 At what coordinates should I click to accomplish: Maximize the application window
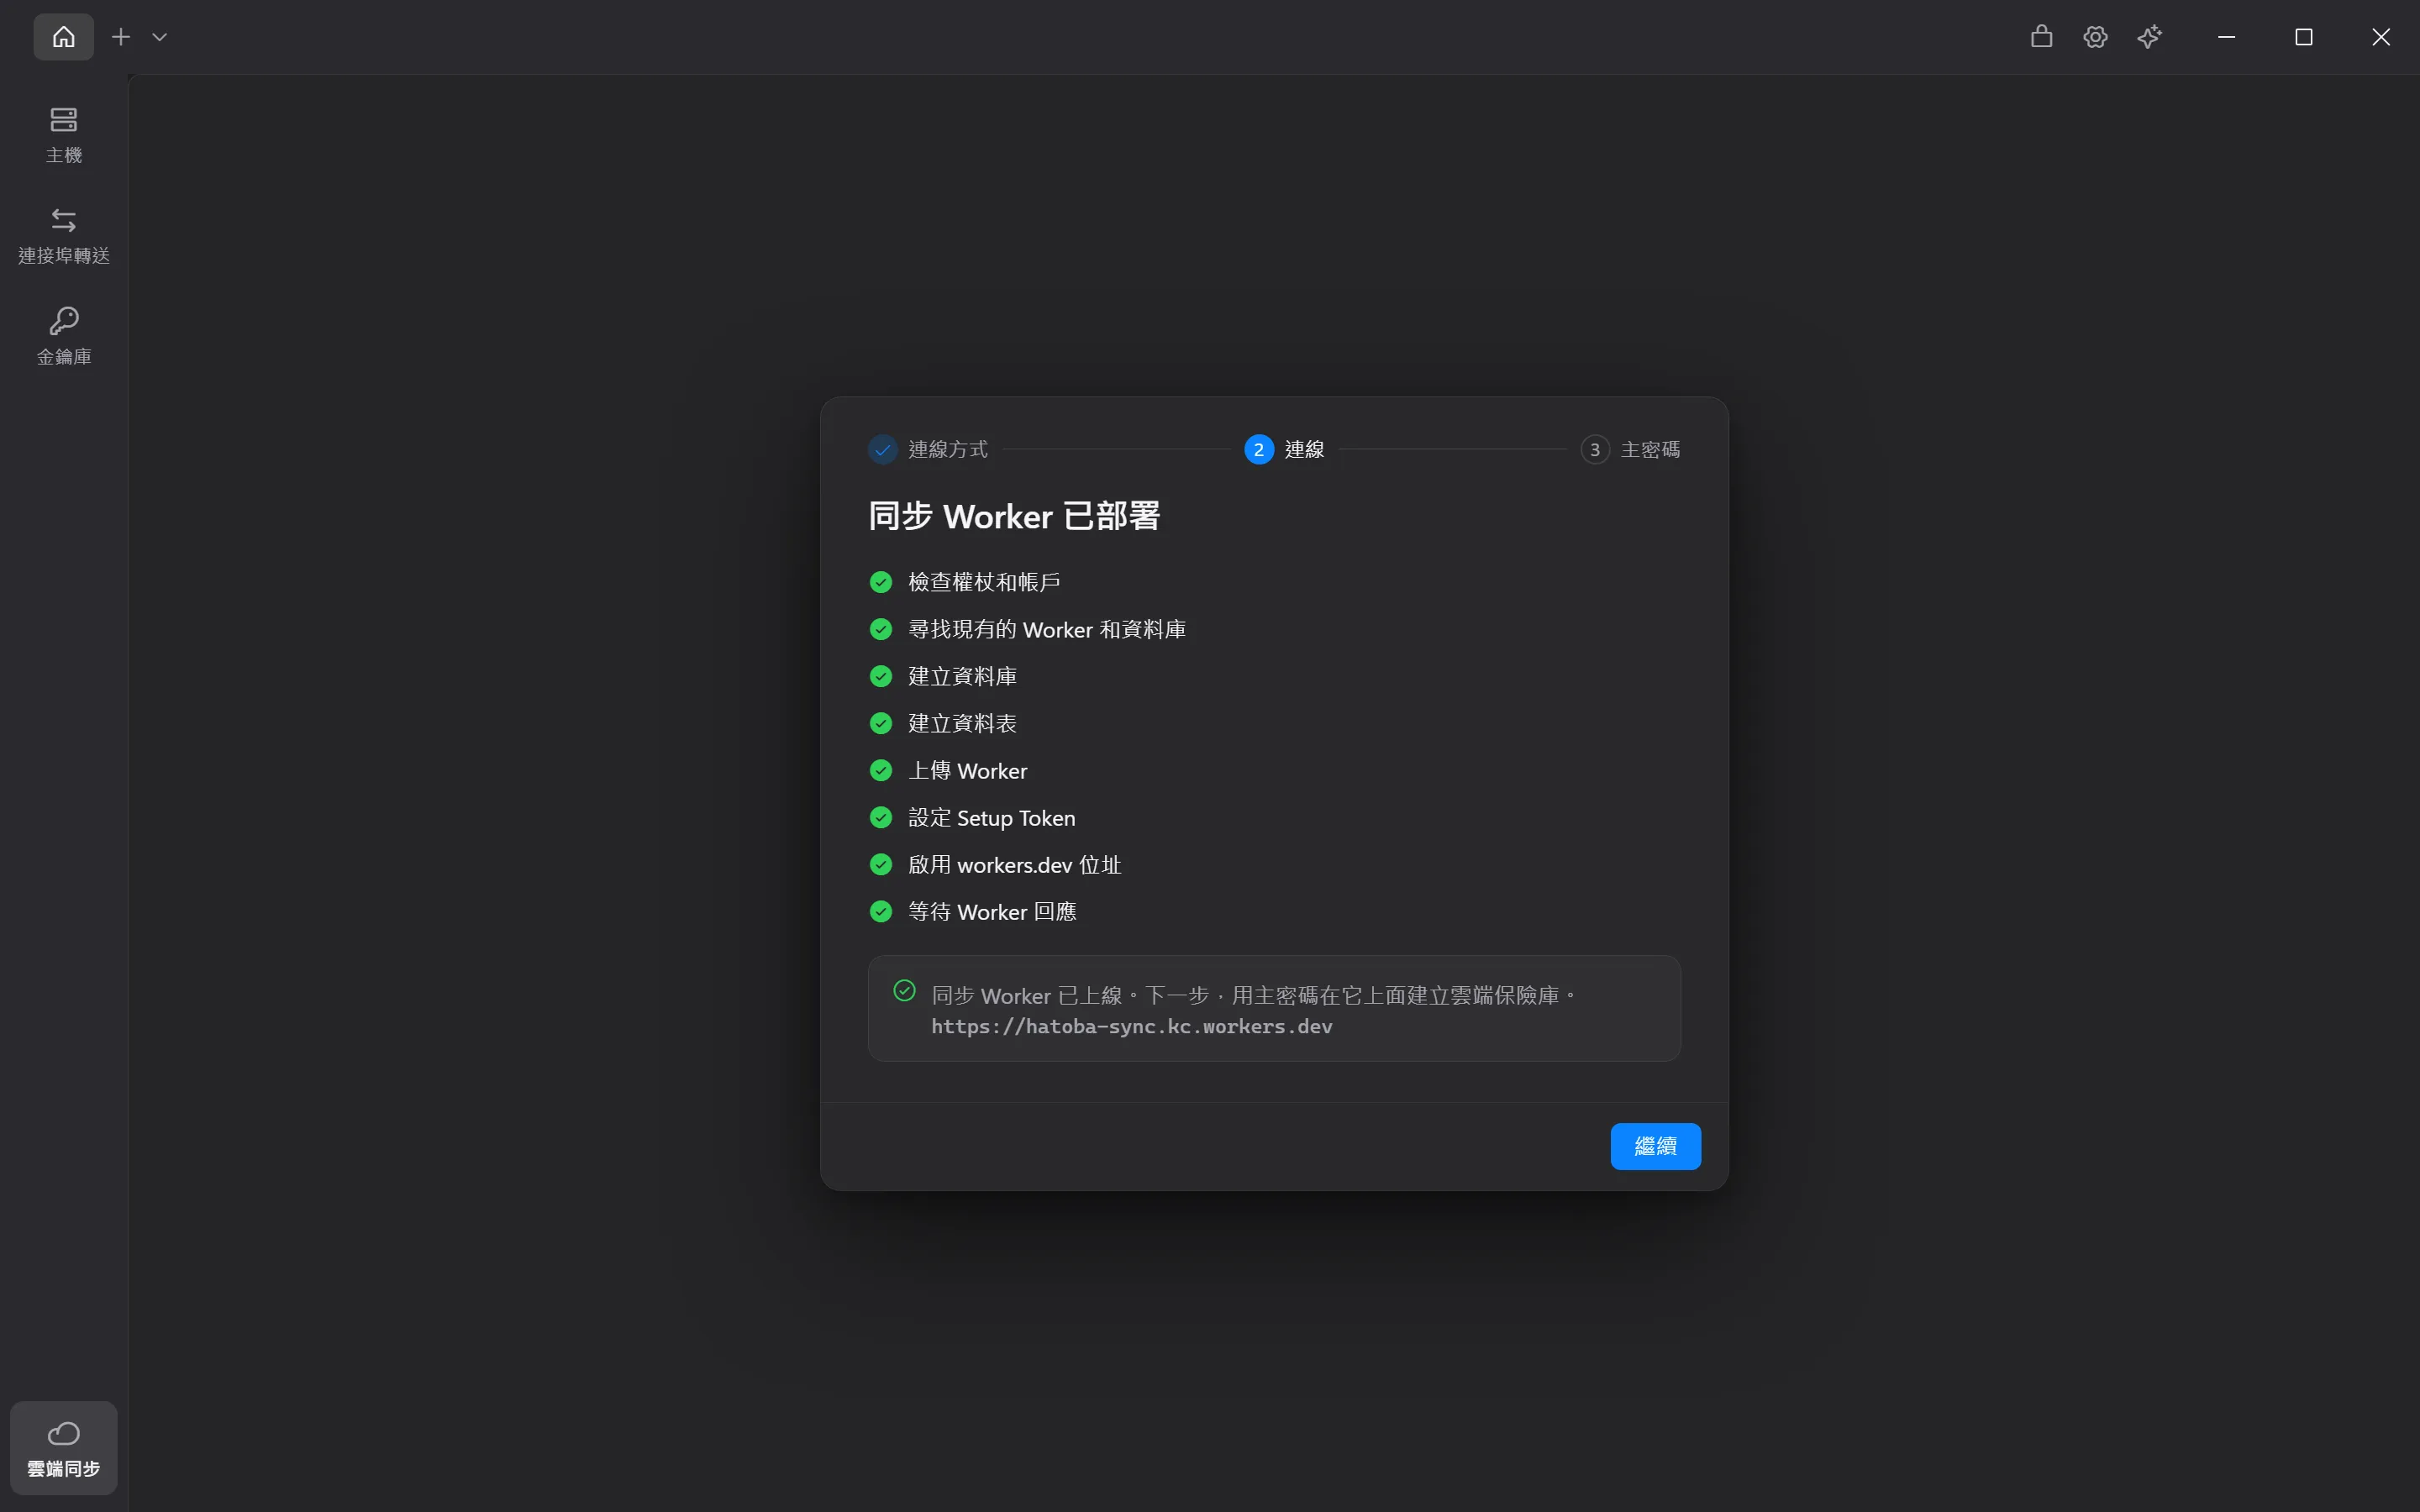tap(2303, 37)
